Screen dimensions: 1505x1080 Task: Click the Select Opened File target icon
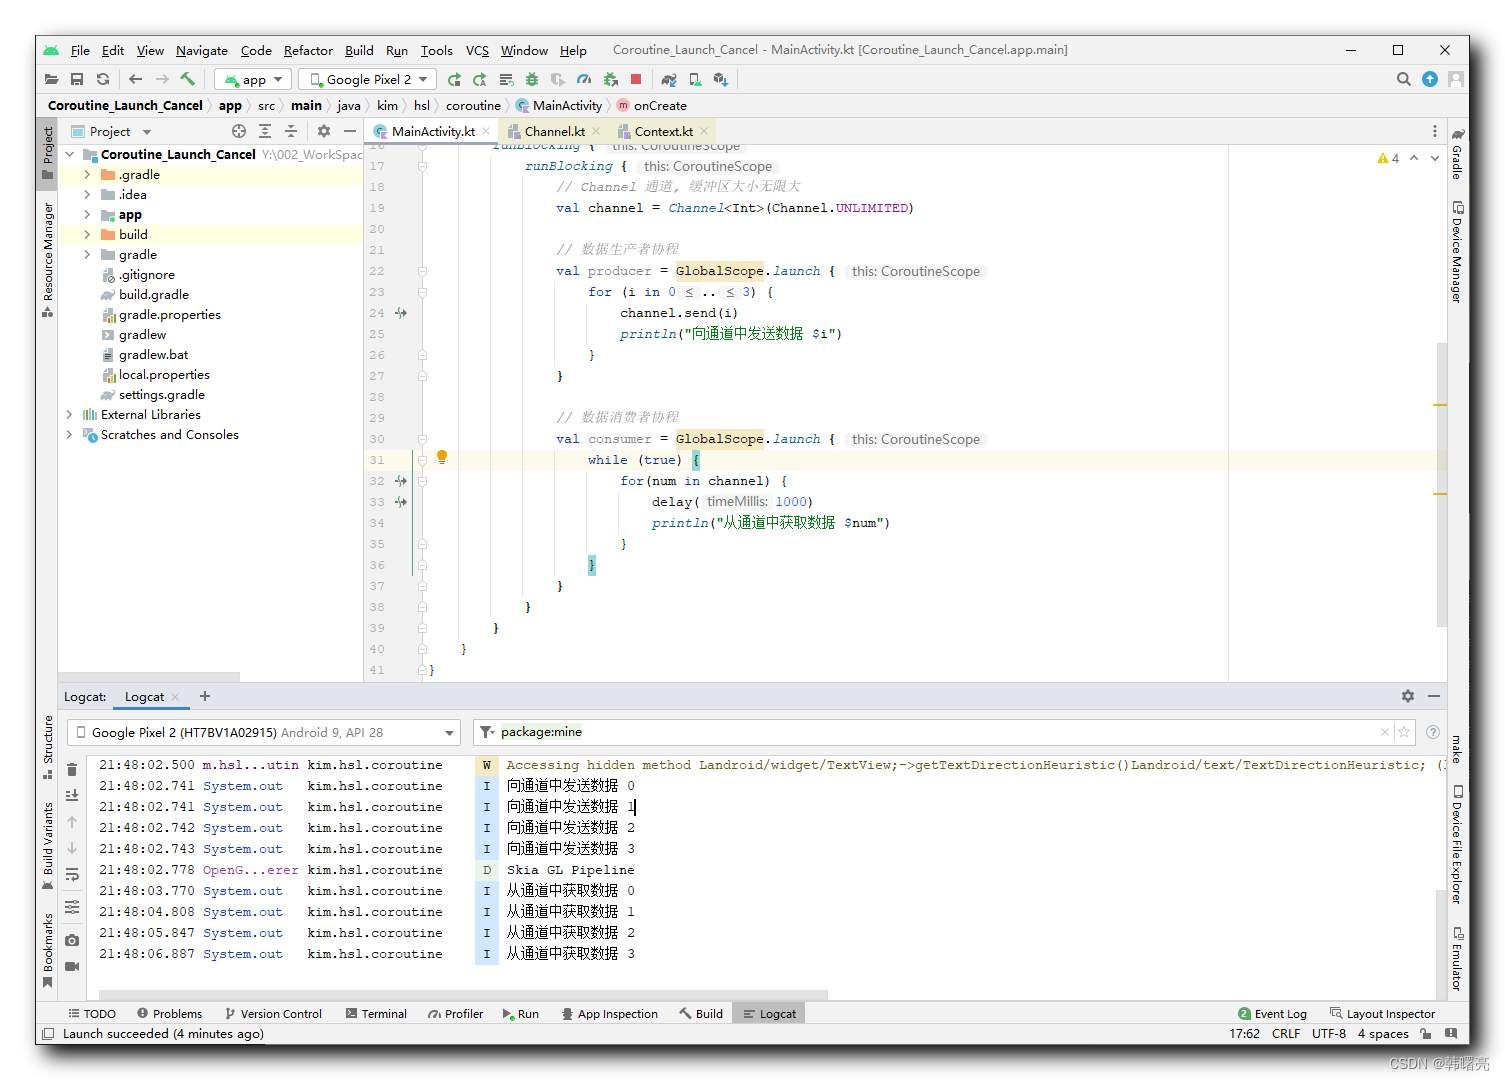click(x=239, y=131)
